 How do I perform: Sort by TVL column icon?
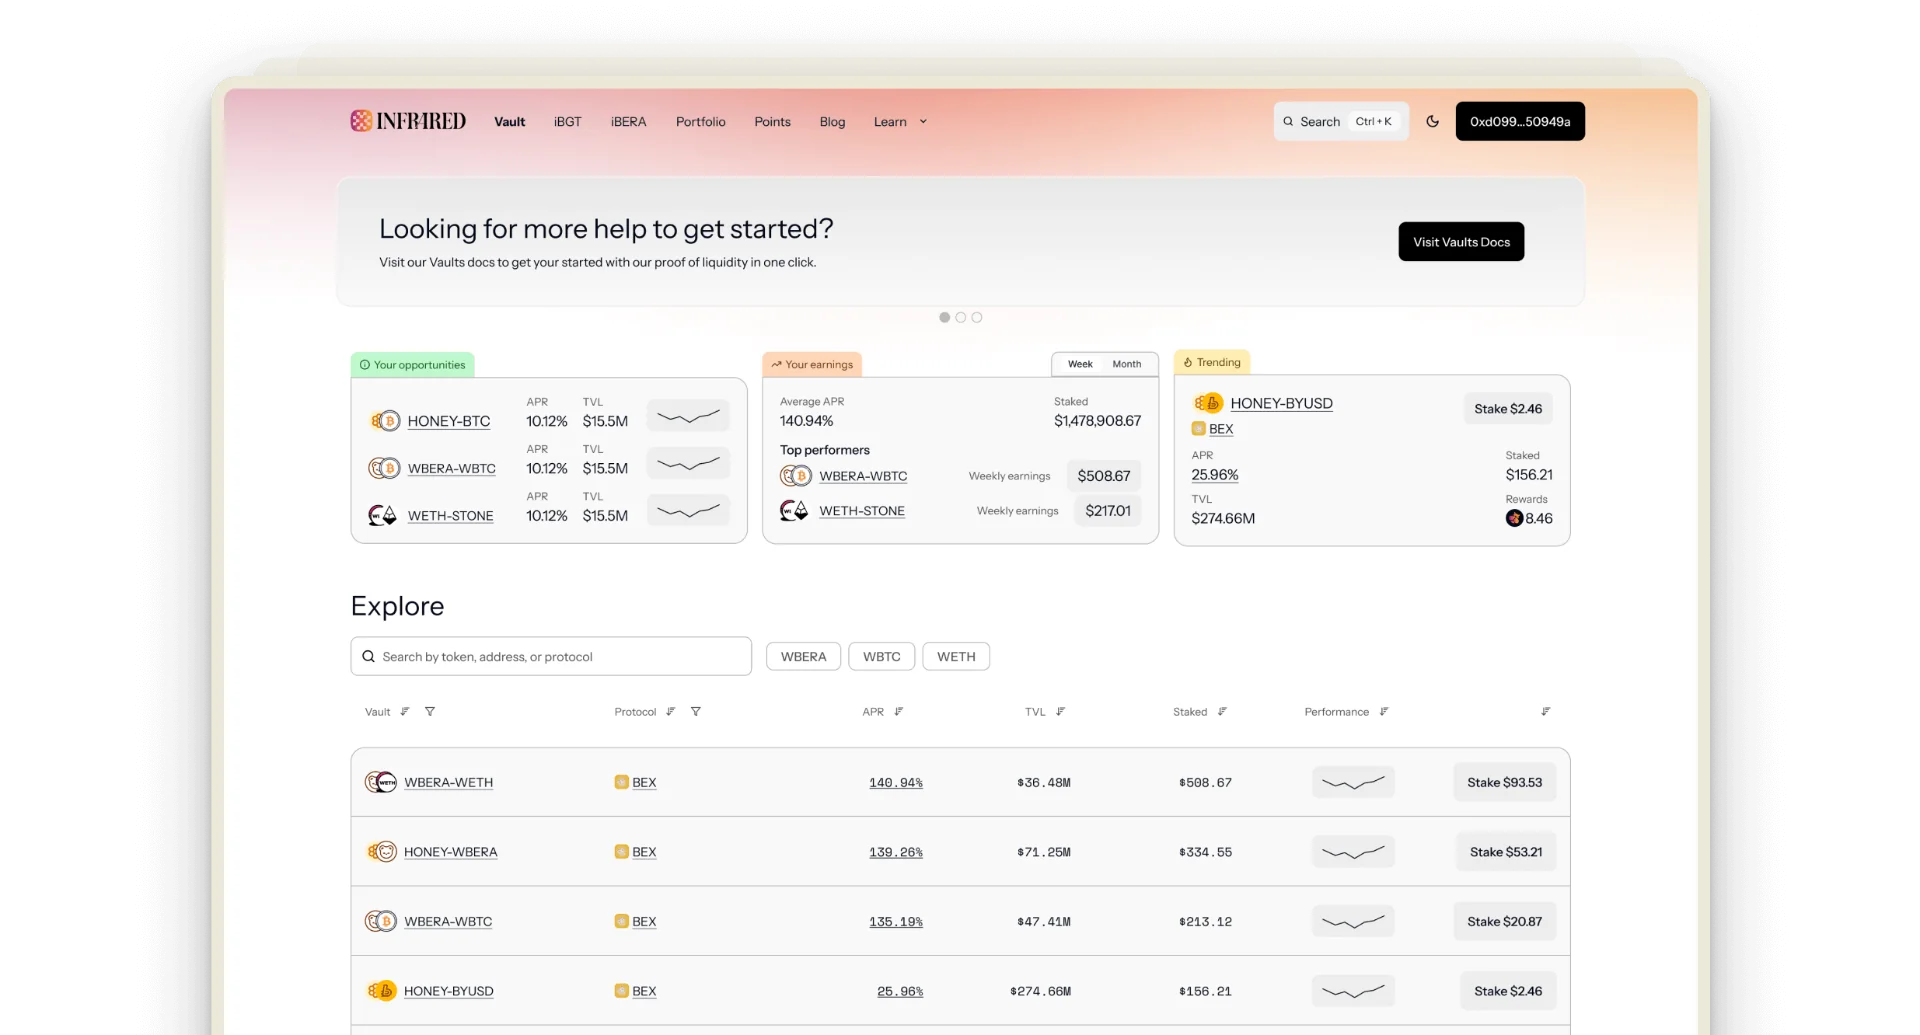pos(1061,712)
